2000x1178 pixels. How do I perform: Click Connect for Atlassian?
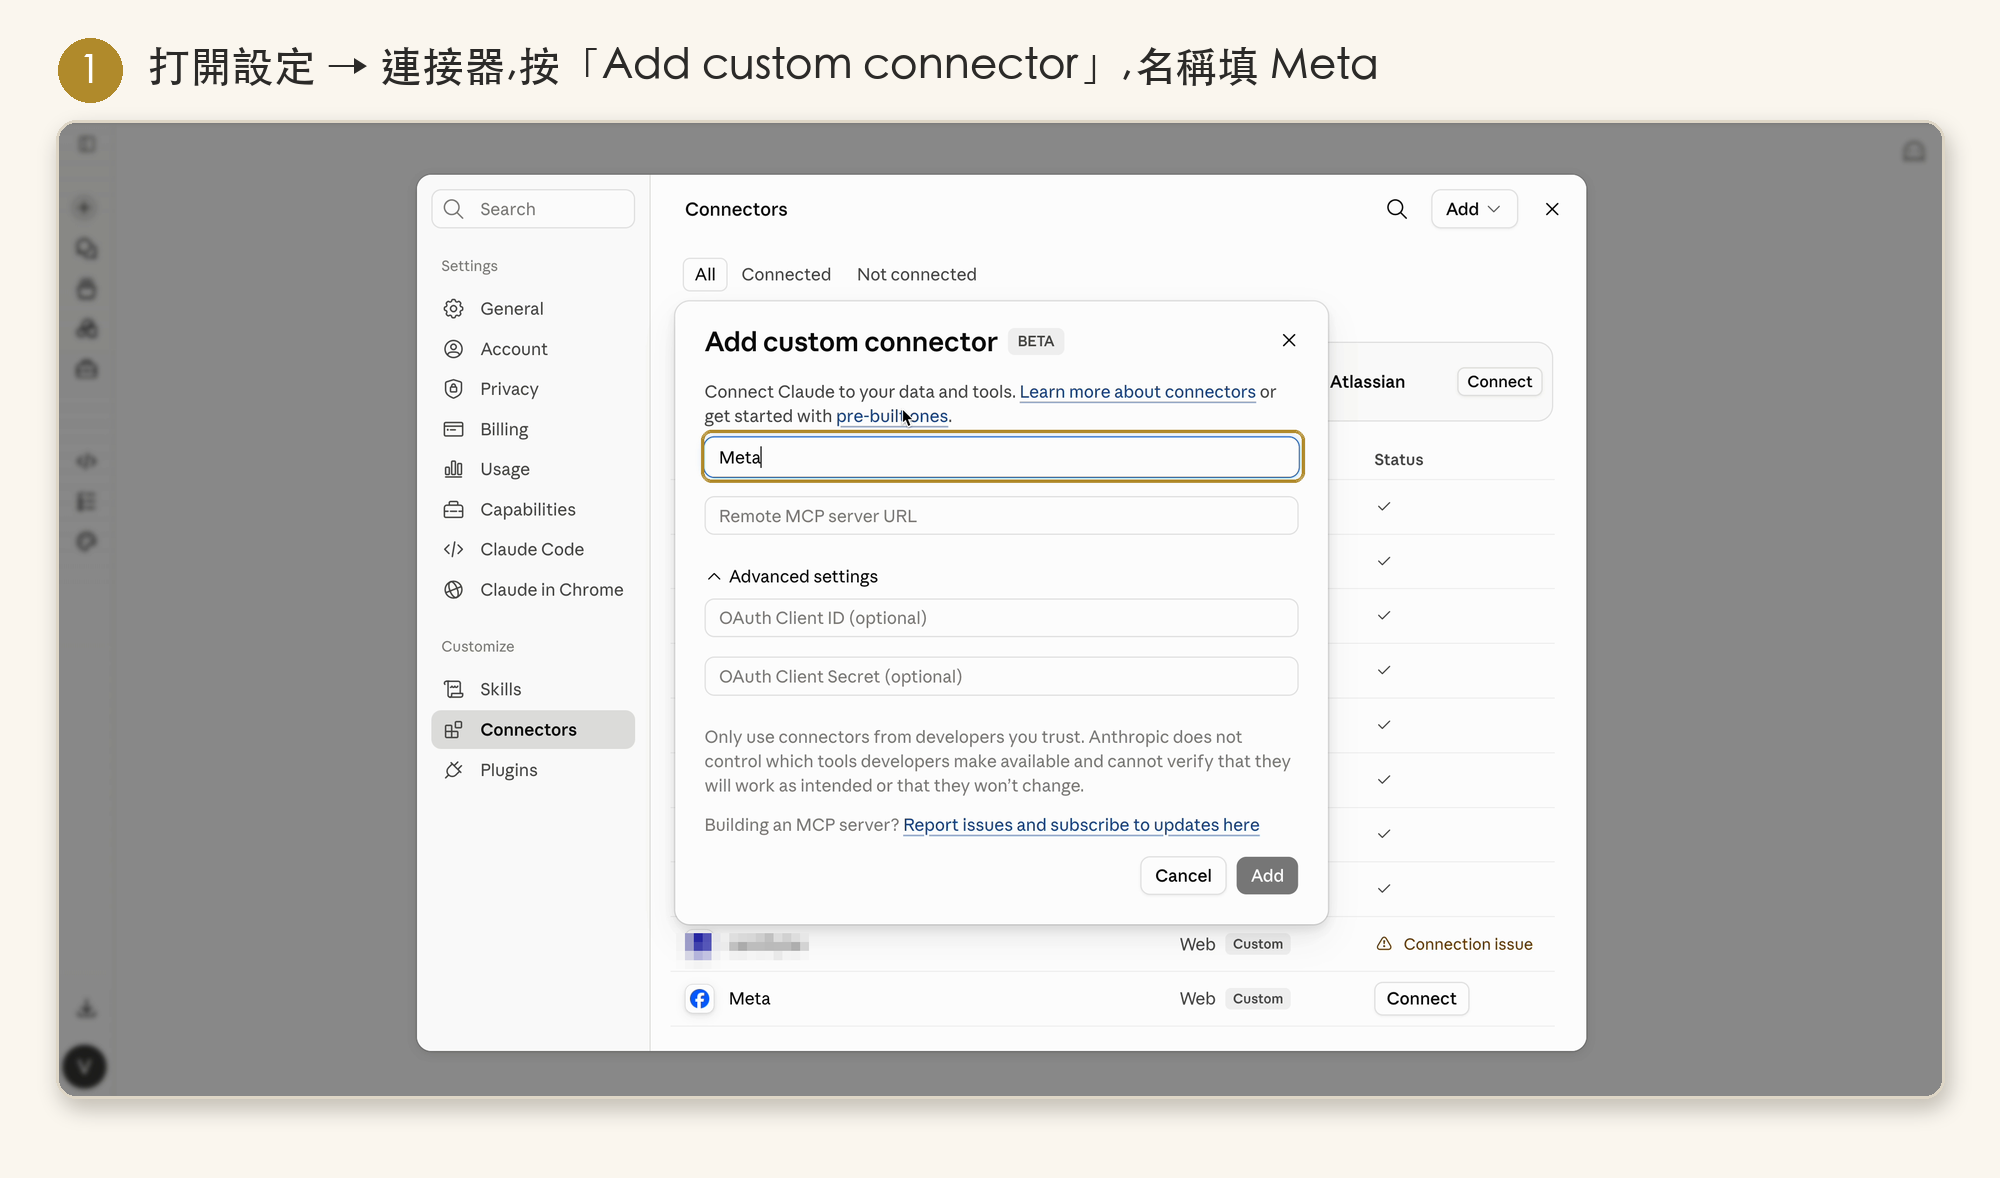click(x=1499, y=382)
